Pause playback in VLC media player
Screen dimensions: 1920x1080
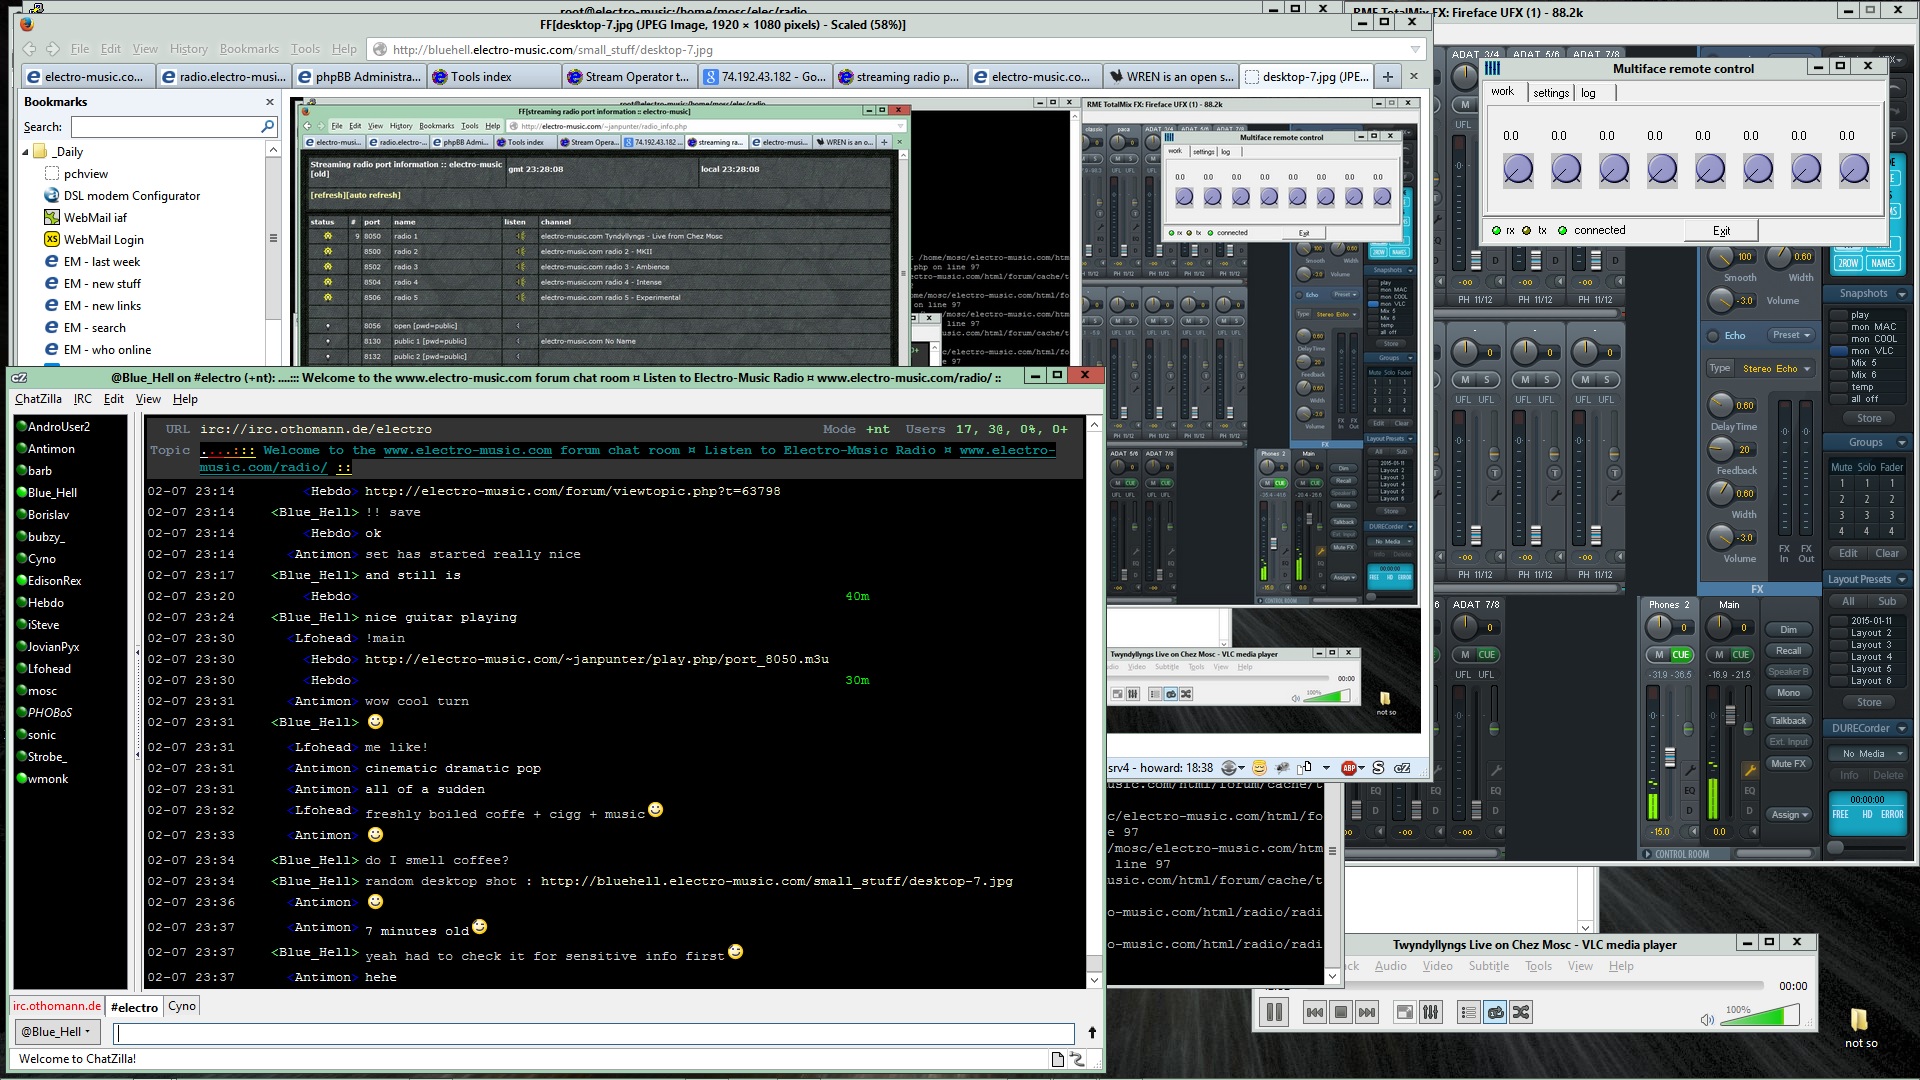(x=1274, y=1012)
